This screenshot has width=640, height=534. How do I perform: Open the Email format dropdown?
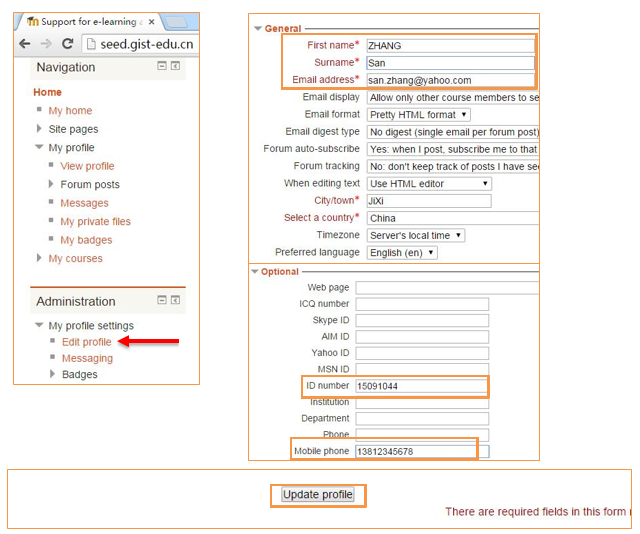[x=419, y=115]
